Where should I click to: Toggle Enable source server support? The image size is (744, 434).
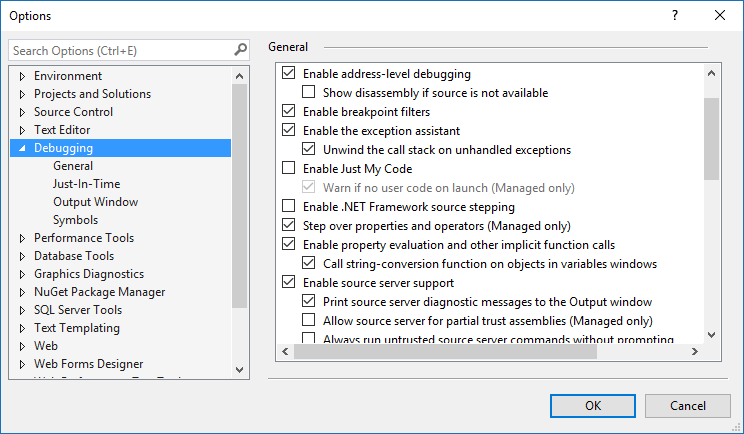tap(290, 283)
